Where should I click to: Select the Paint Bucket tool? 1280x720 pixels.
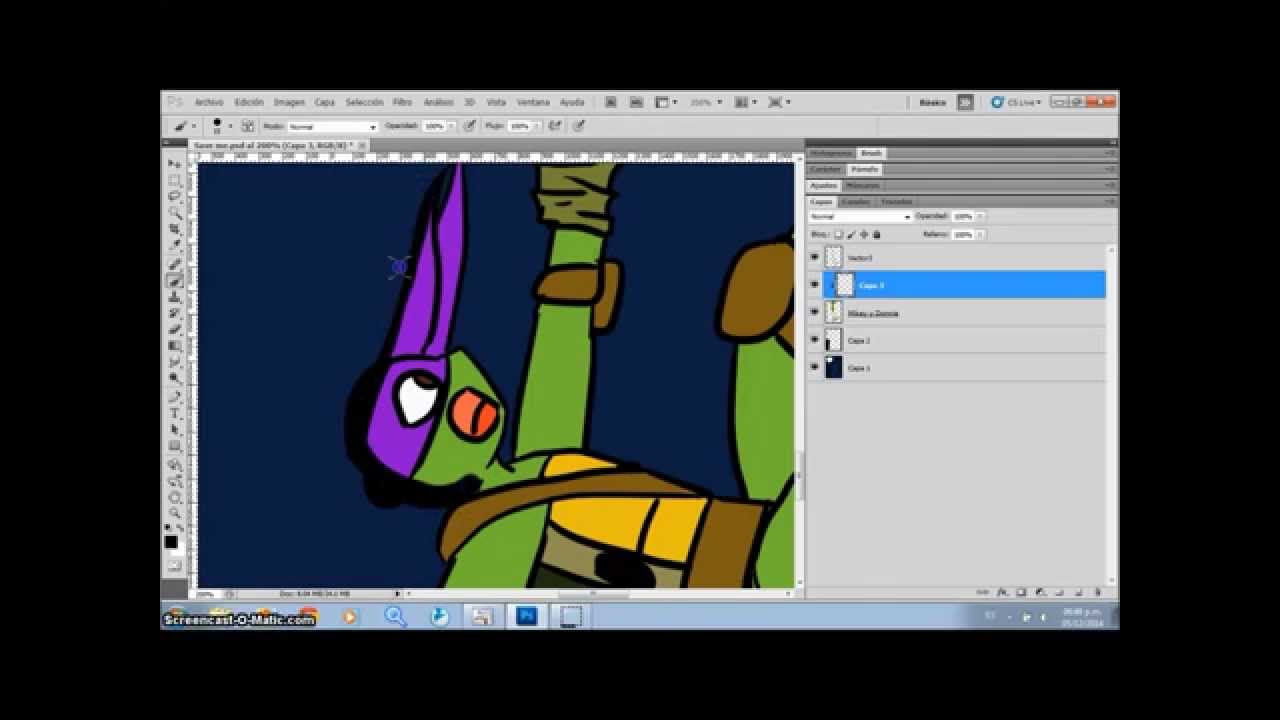coord(175,346)
